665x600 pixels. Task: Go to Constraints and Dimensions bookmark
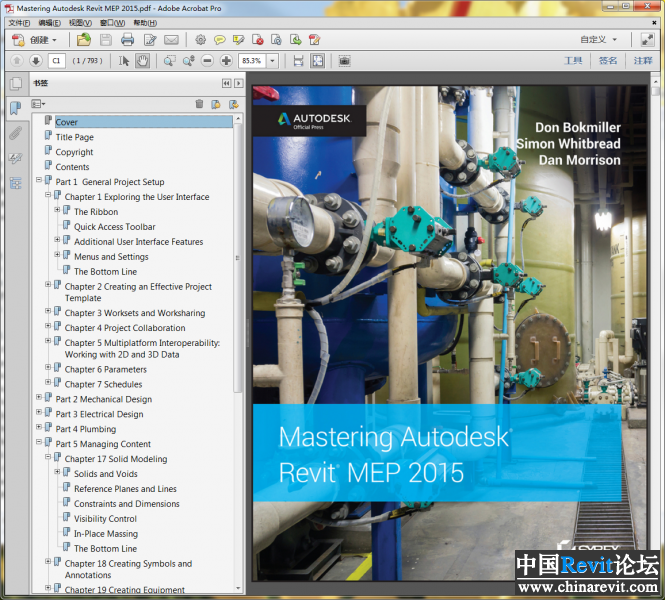coord(126,504)
